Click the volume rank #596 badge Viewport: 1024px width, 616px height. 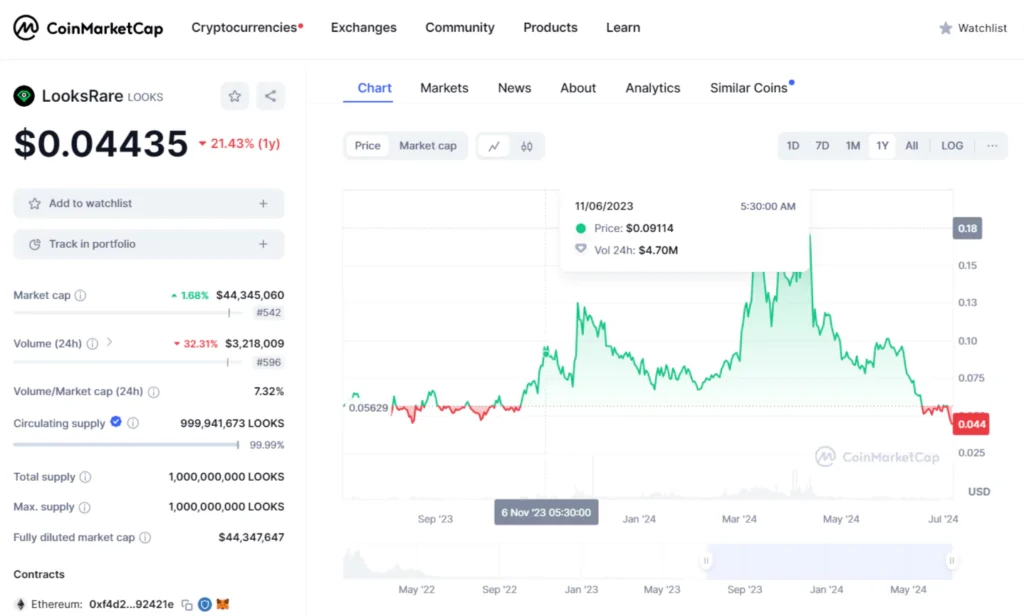pos(268,363)
